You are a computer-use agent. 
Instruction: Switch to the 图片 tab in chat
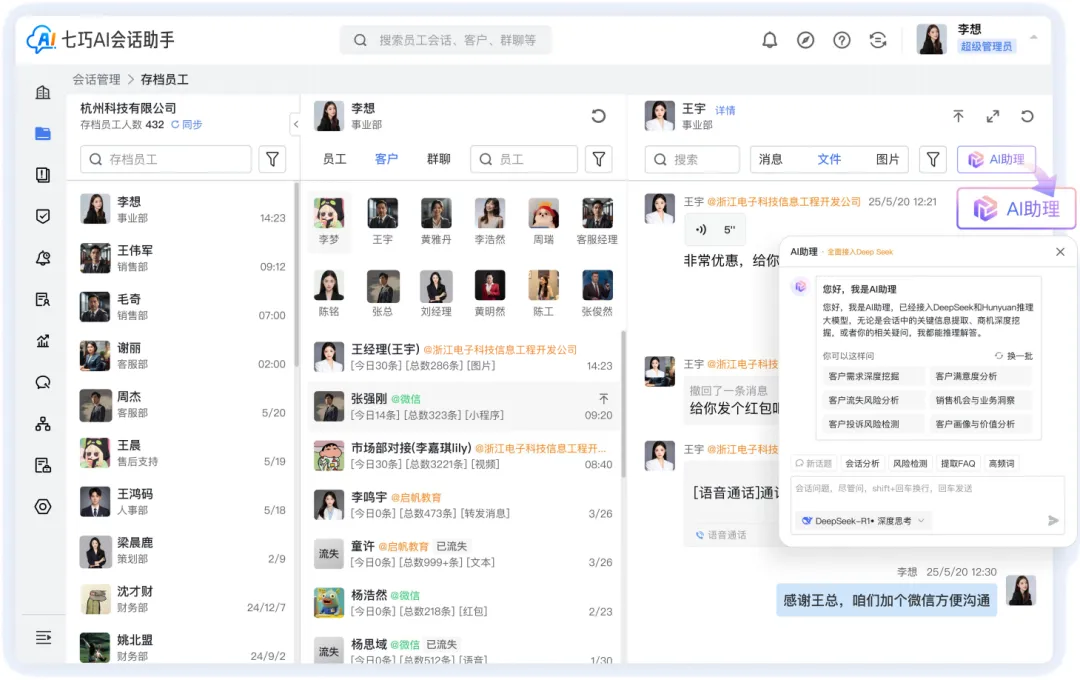887,159
